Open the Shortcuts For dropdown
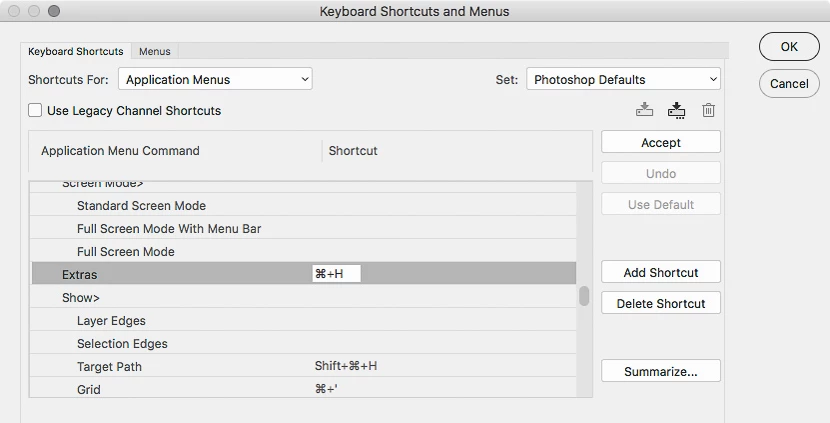The height and width of the screenshot is (423, 830). [x=215, y=79]
